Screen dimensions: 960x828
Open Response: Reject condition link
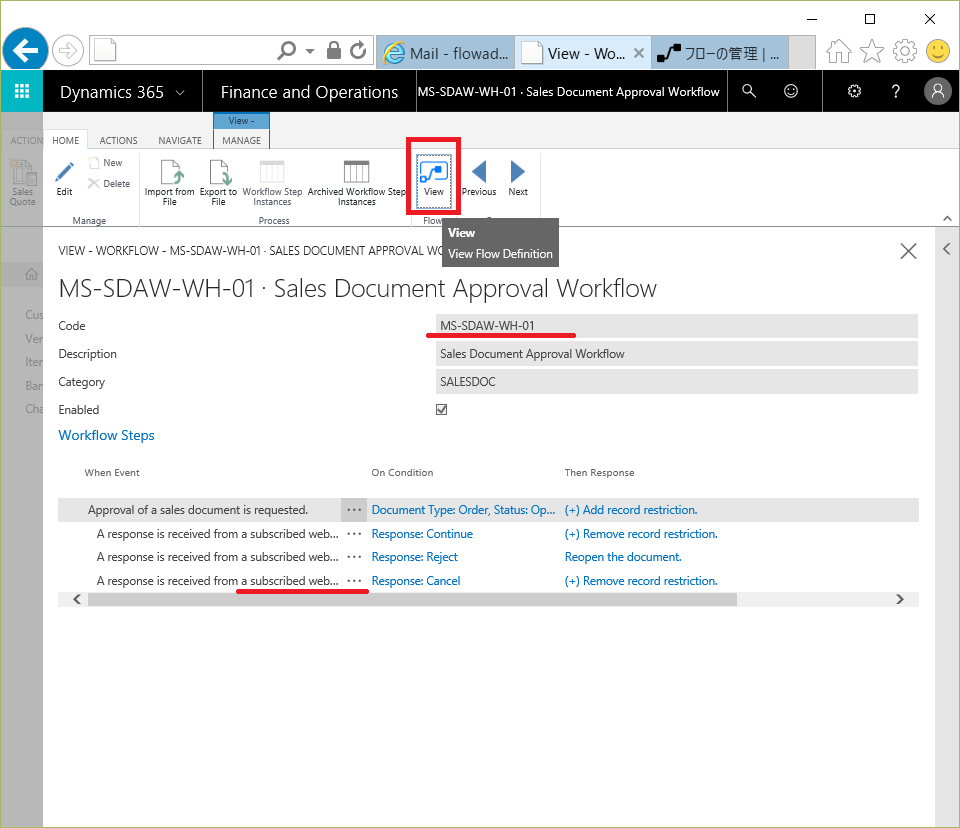coord(414,557)
